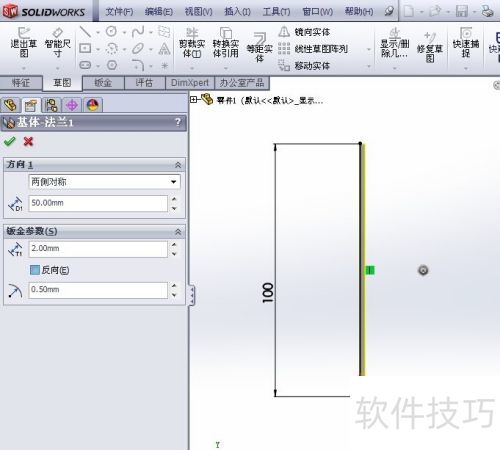This screenshot has height=450, width=500.
Task: Open the end condition dropdown (两侧对称)
Action: point(104,182)
